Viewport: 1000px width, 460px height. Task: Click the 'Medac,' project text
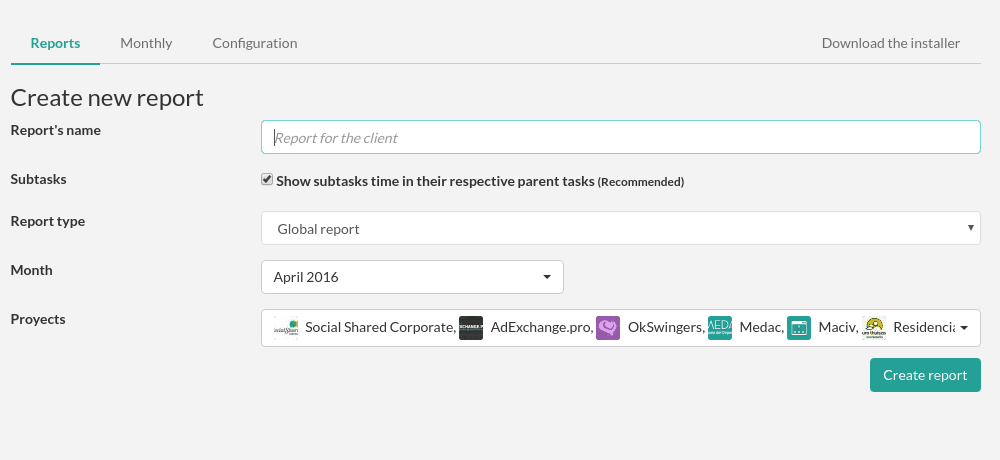point(761,327)
